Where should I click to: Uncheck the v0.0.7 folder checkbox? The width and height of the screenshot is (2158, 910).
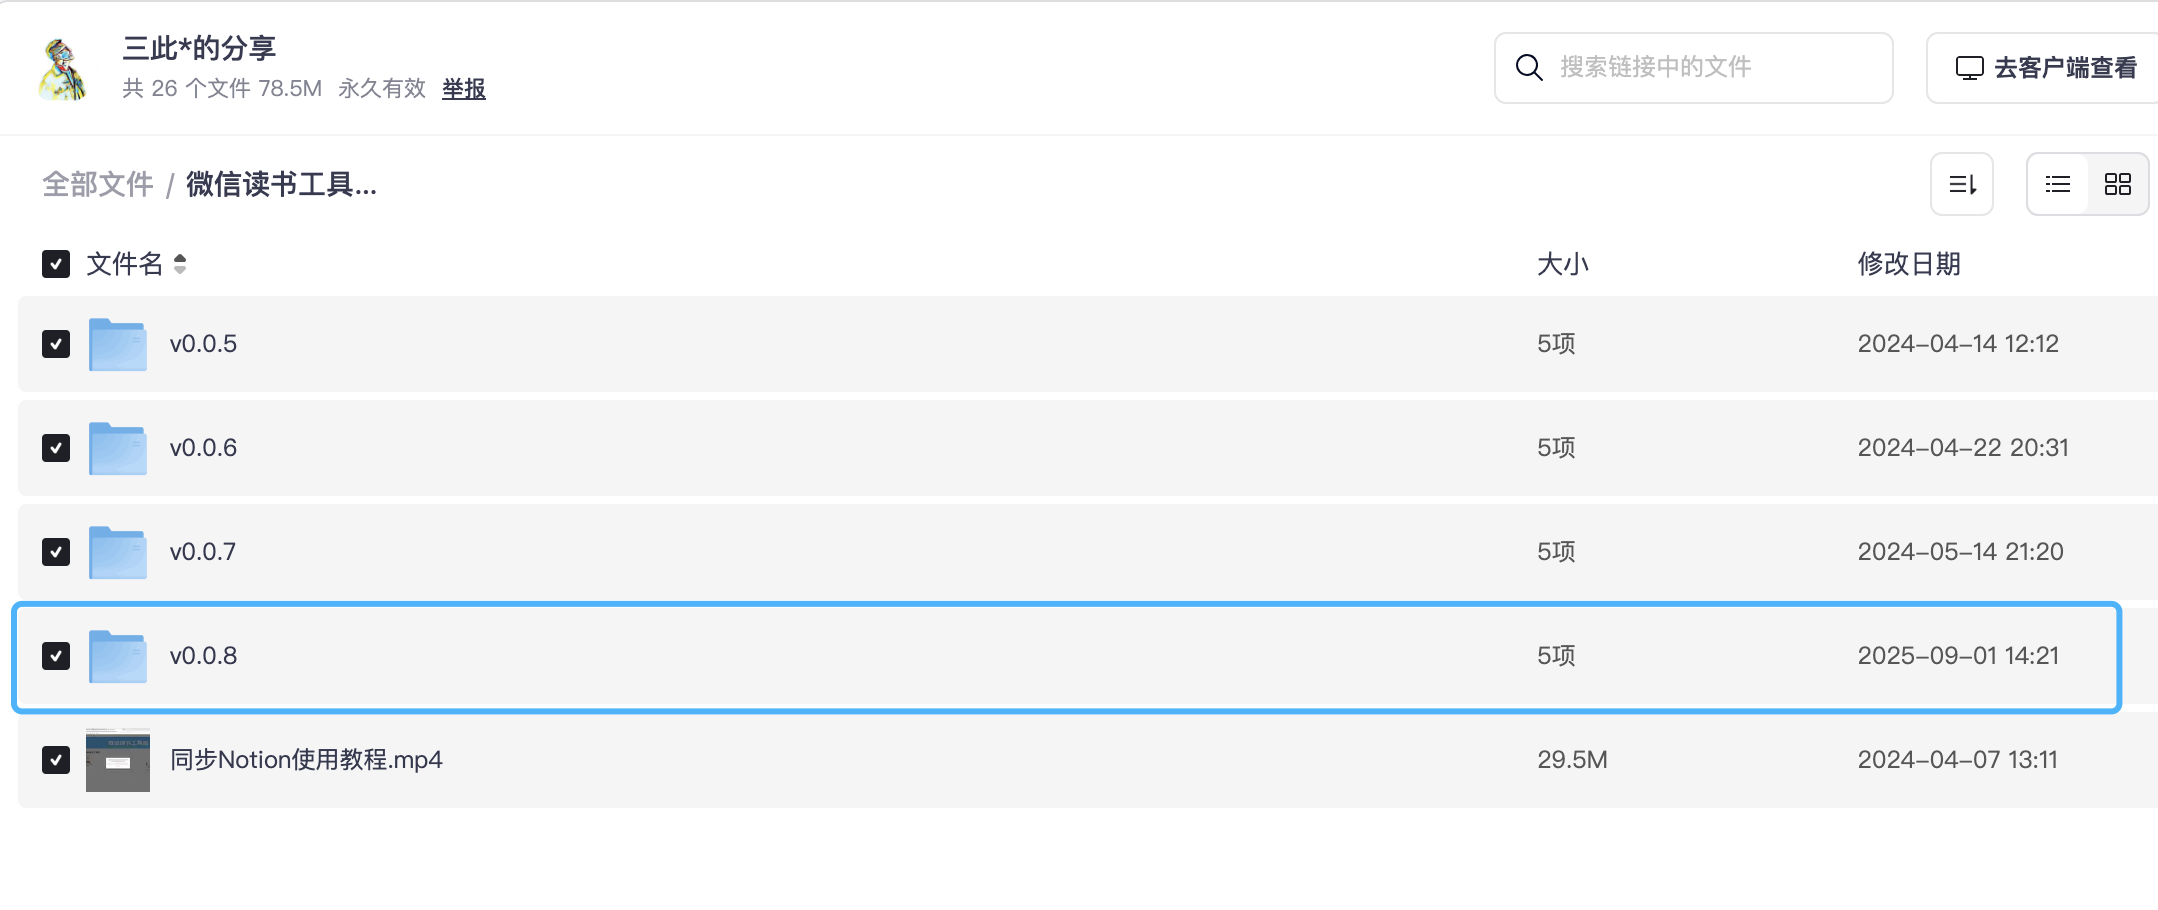click(56, 552)
